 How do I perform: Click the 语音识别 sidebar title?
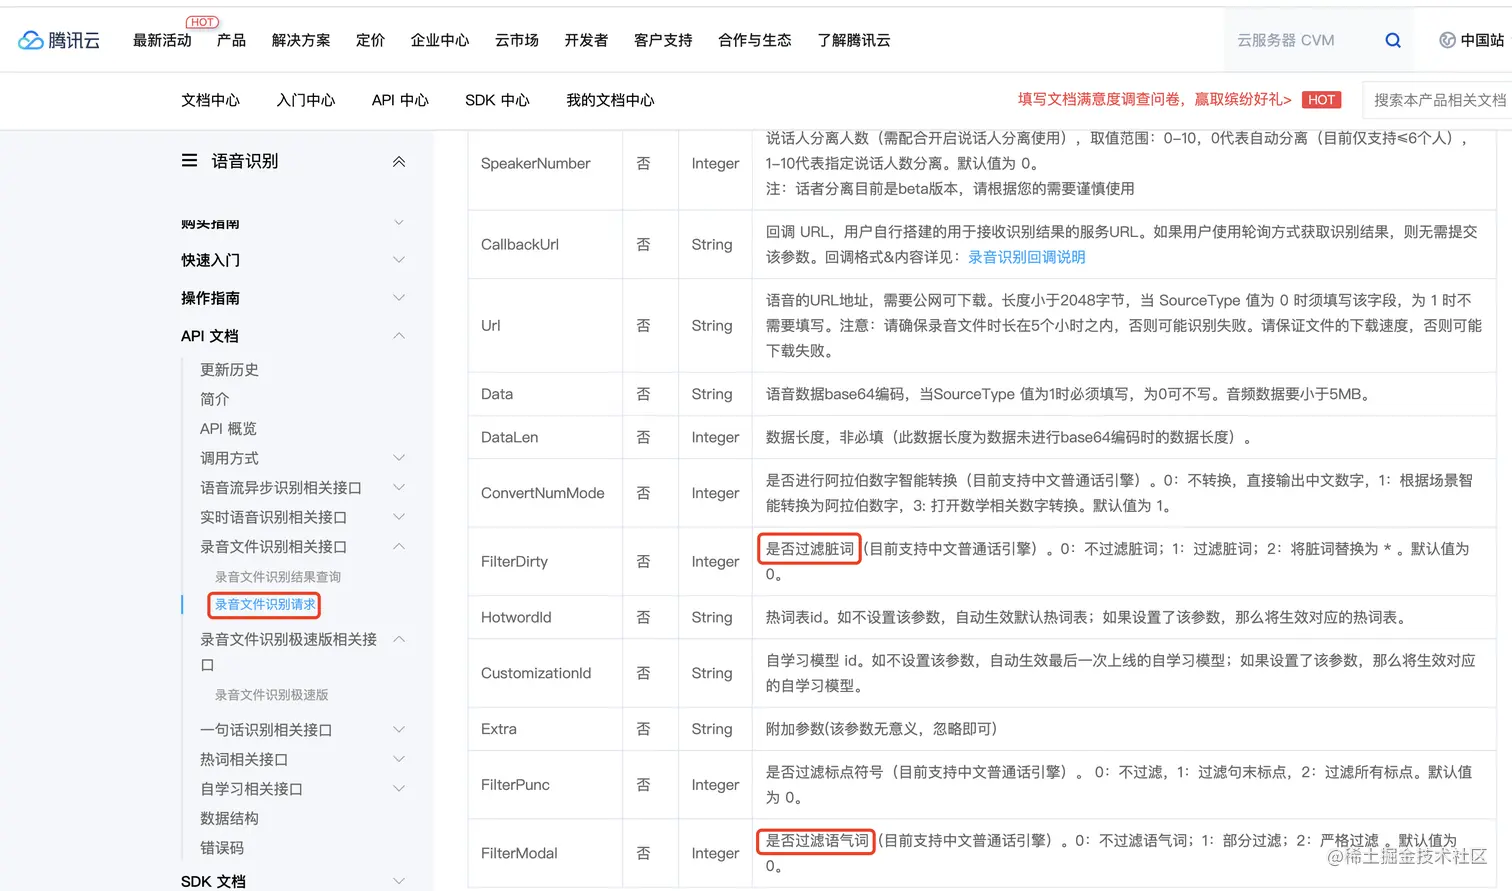coord(245,161)
